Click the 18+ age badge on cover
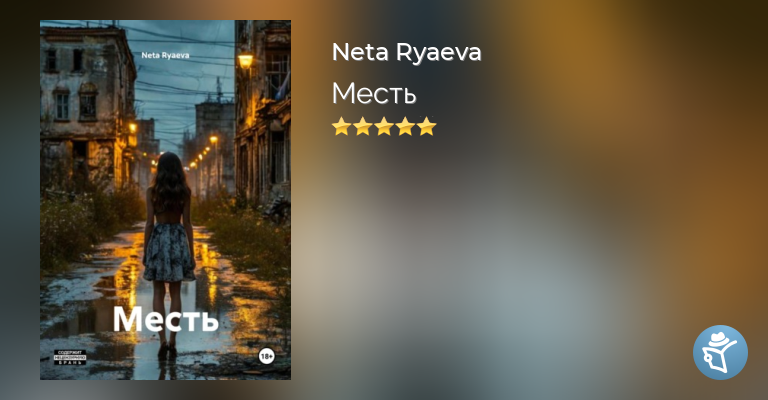The height and width of the screenshot is (400, 768). click(x=266, y=356)
